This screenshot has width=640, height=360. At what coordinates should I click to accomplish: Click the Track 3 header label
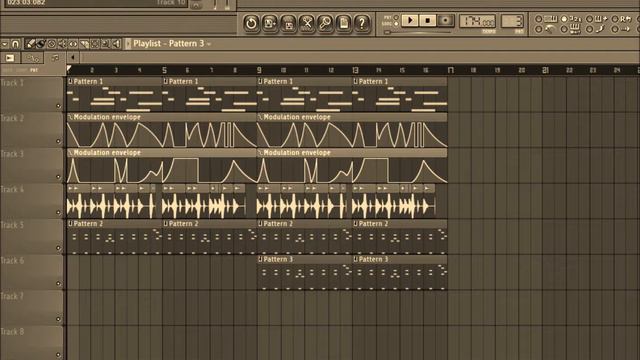(12, 154)
